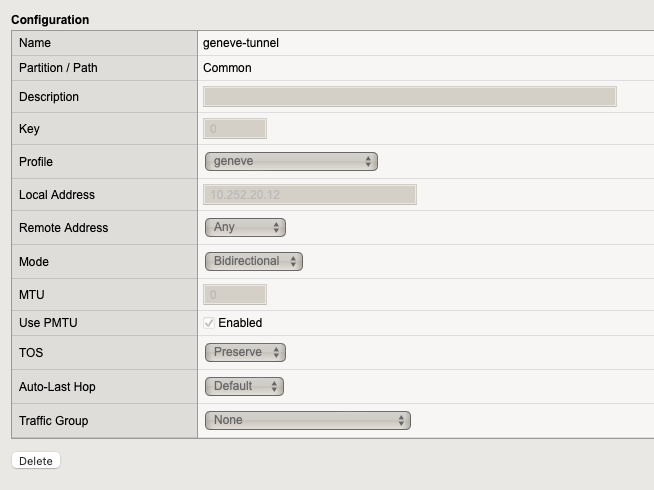The width and height of the screenshot is (654, 490).
Task: Expand the Auto-Last Hop dropdown
Action: point(244,386)
